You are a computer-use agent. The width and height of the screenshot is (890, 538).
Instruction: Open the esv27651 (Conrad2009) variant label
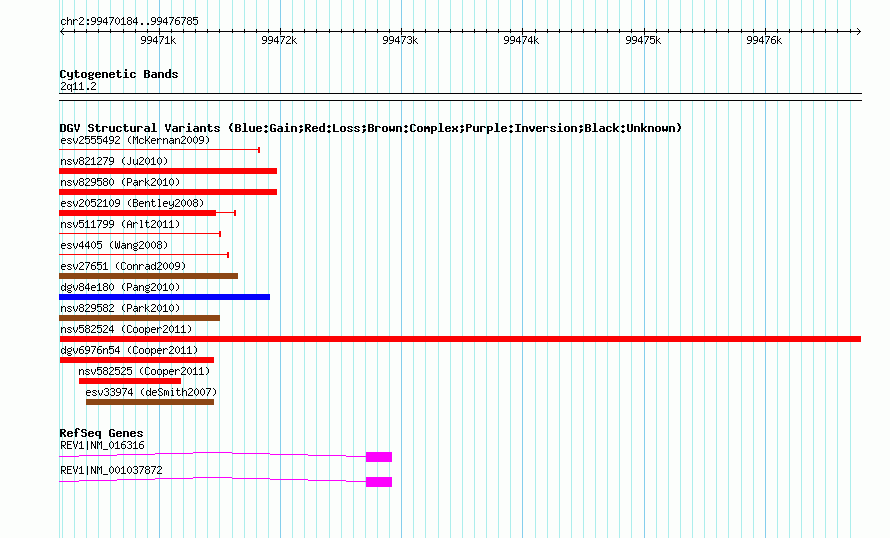123,266
